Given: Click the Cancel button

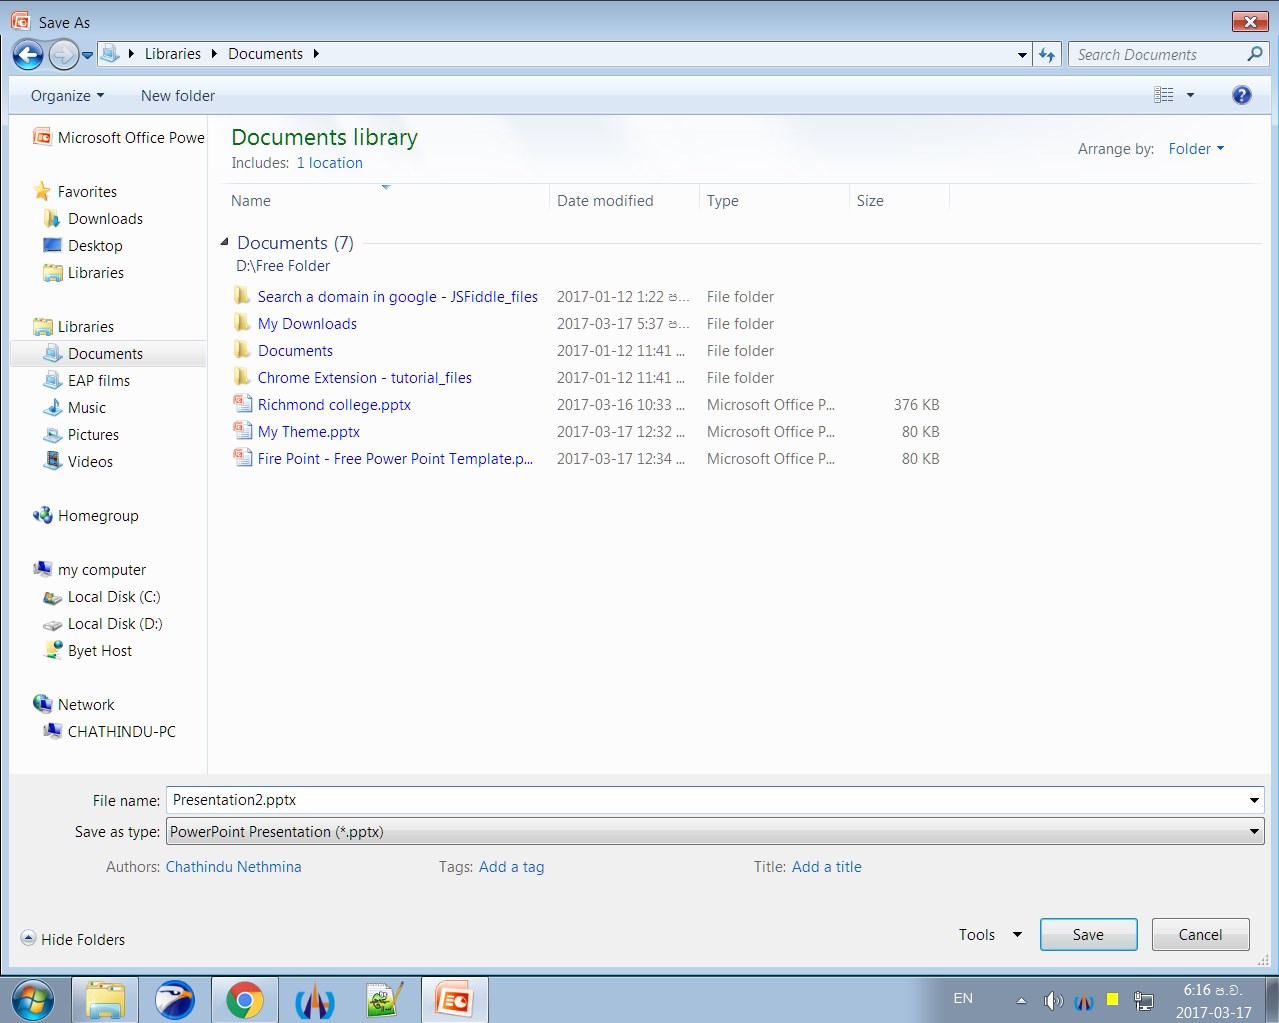Looking at the screenshot, I should pyautogui.click(x=1200, y=935).
